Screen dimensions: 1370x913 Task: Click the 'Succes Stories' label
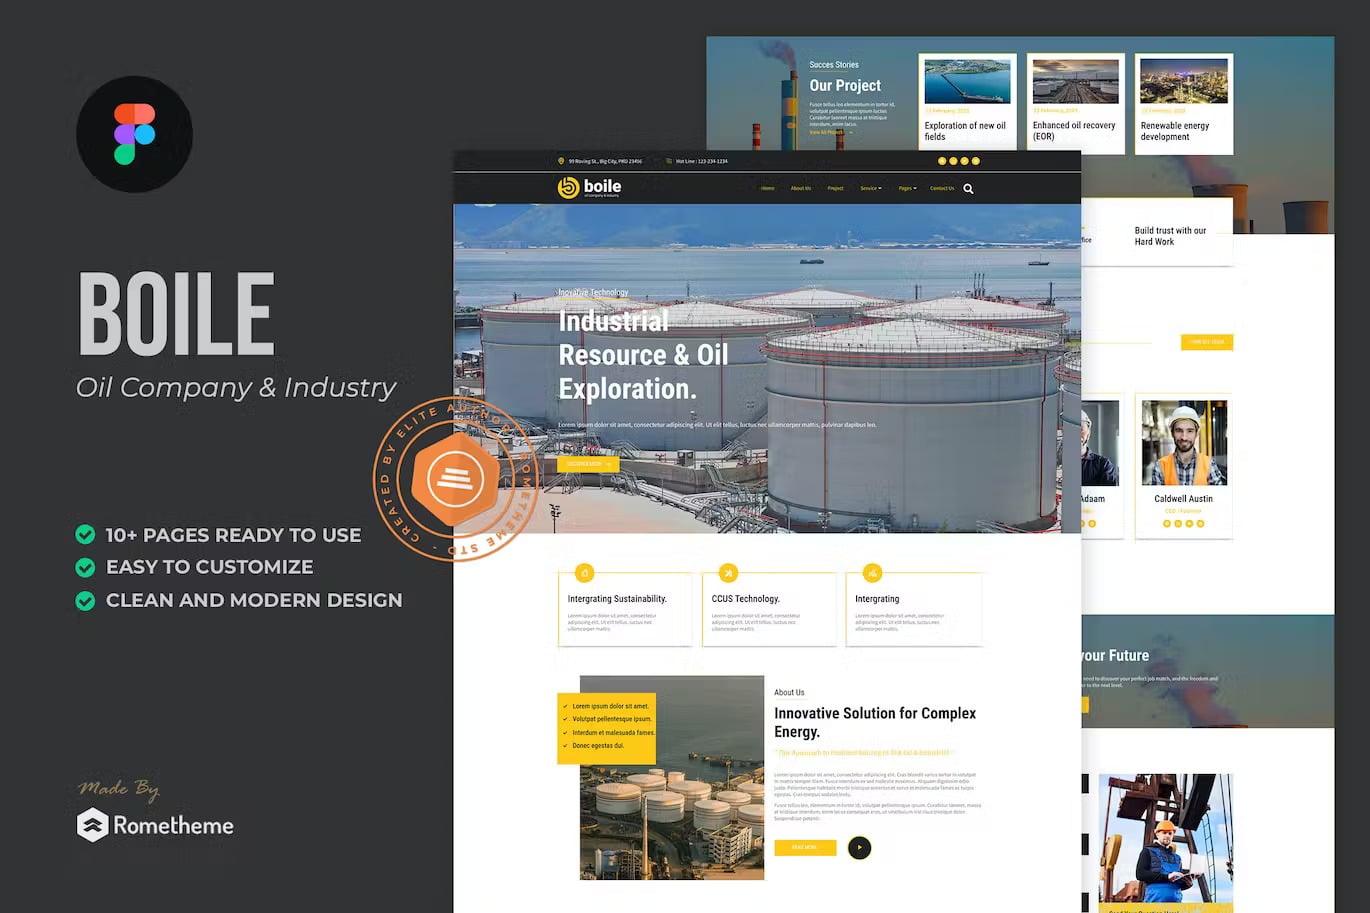834,65
